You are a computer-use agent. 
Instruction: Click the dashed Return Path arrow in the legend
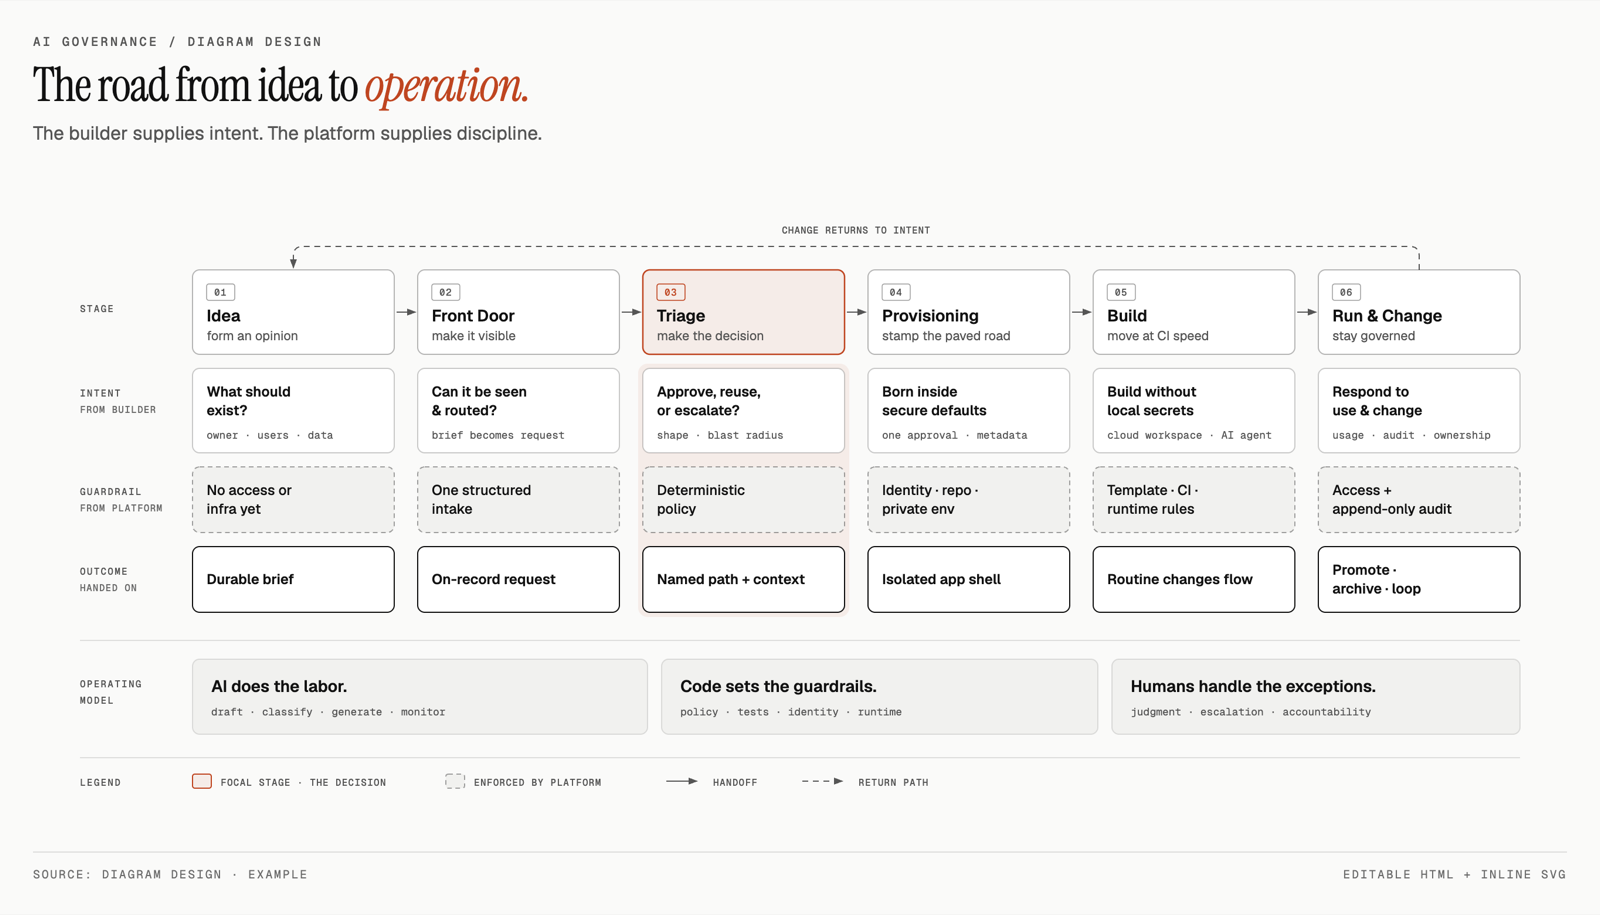click(x=822, y=781)
